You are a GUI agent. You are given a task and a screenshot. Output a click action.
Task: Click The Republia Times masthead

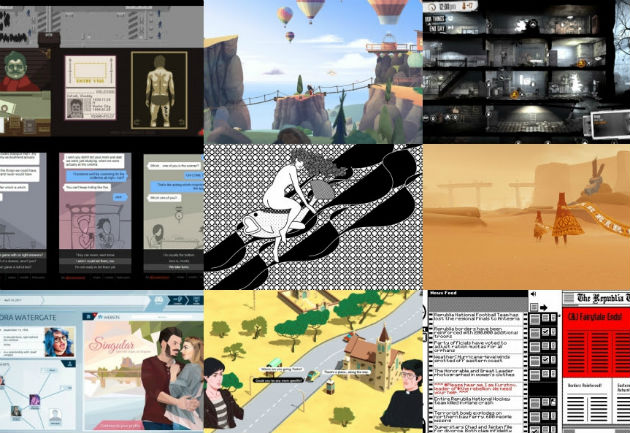(x=603, y=298)
